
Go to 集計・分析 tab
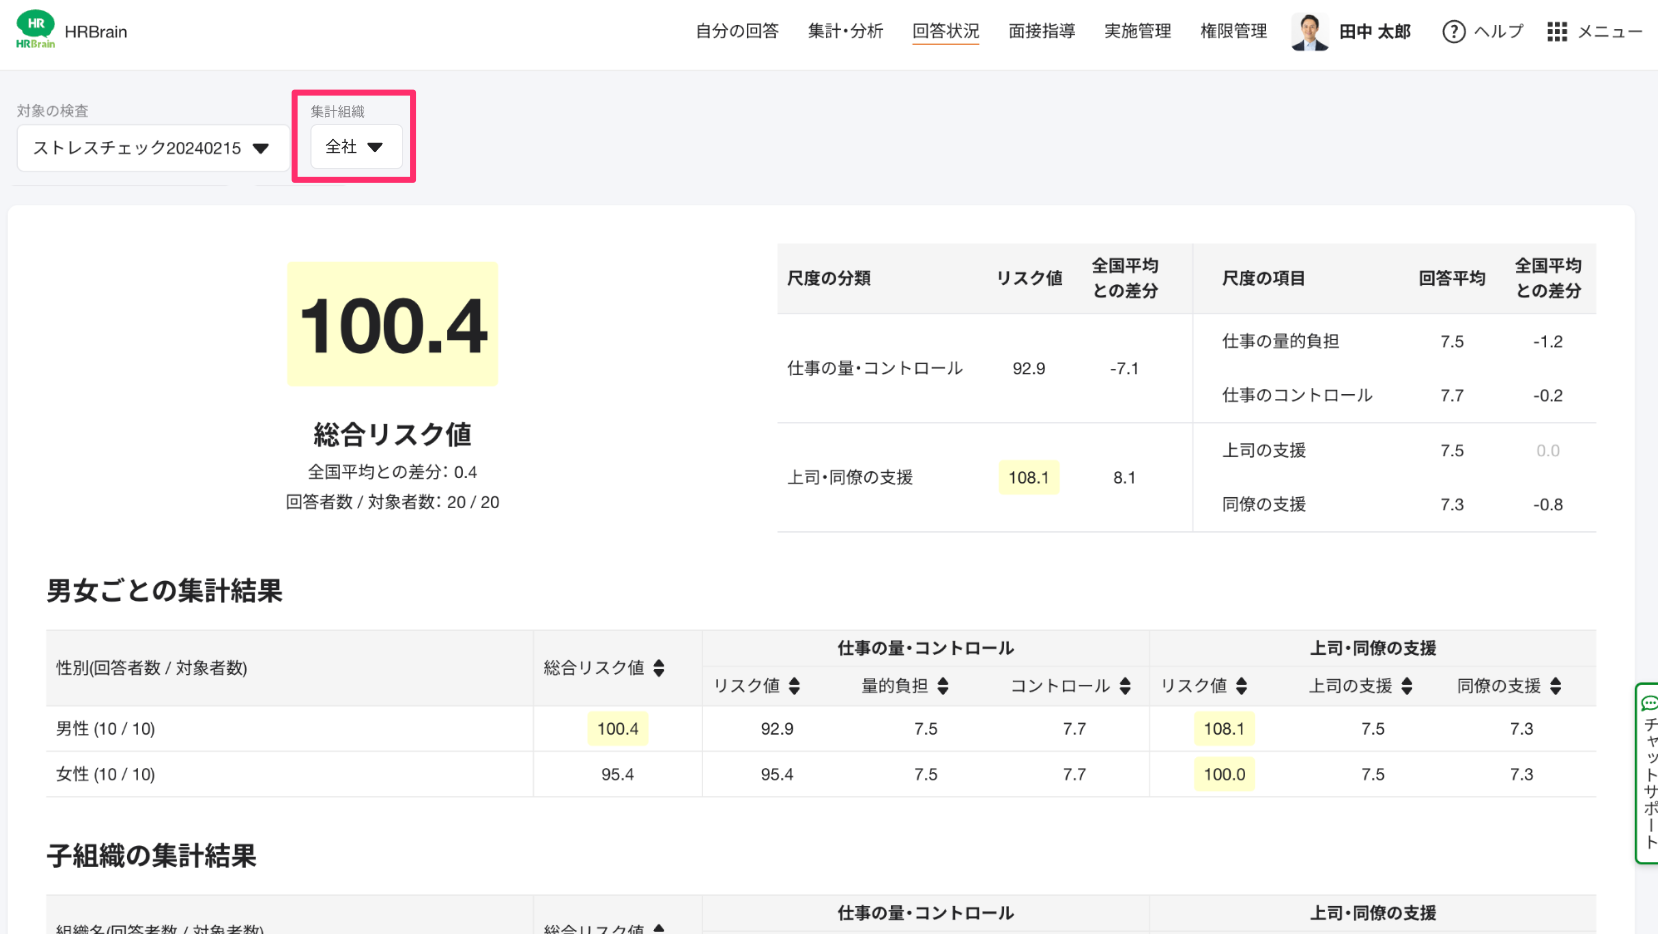[x=845, y=31]
